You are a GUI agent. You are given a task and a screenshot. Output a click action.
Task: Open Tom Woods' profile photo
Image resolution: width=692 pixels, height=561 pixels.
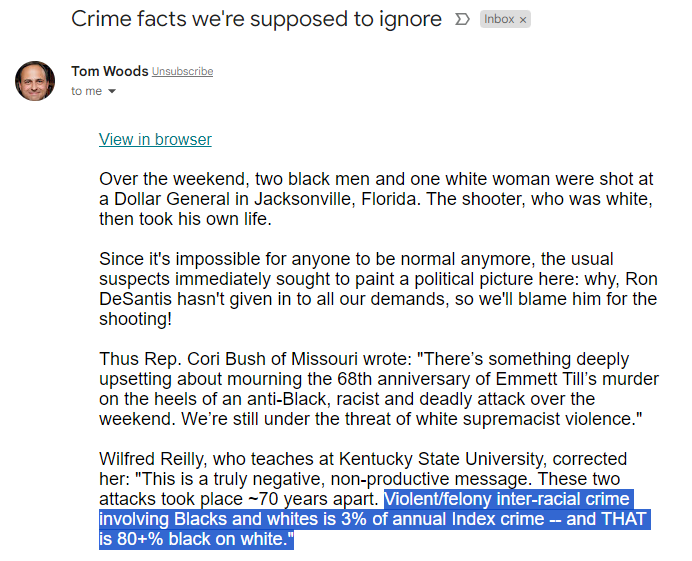(35, 81)
